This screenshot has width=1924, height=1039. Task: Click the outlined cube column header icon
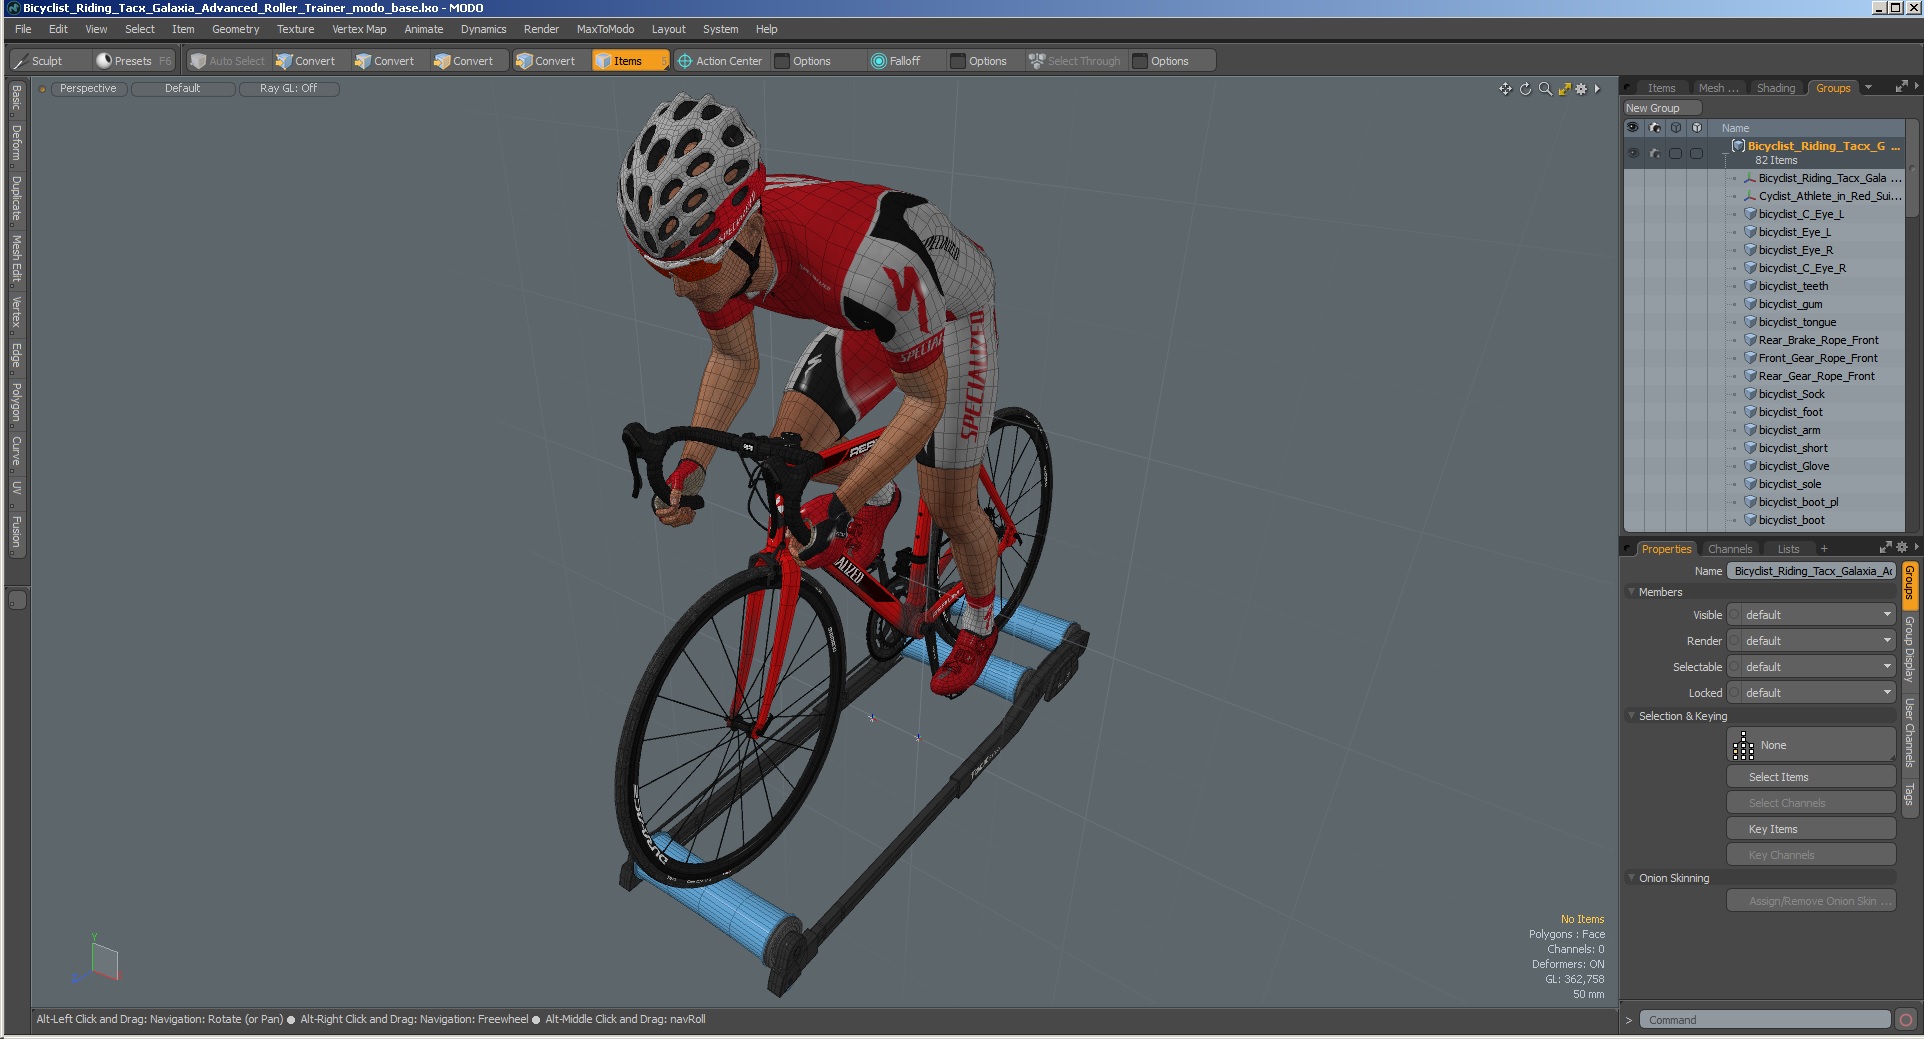[x=1676, y=128]
